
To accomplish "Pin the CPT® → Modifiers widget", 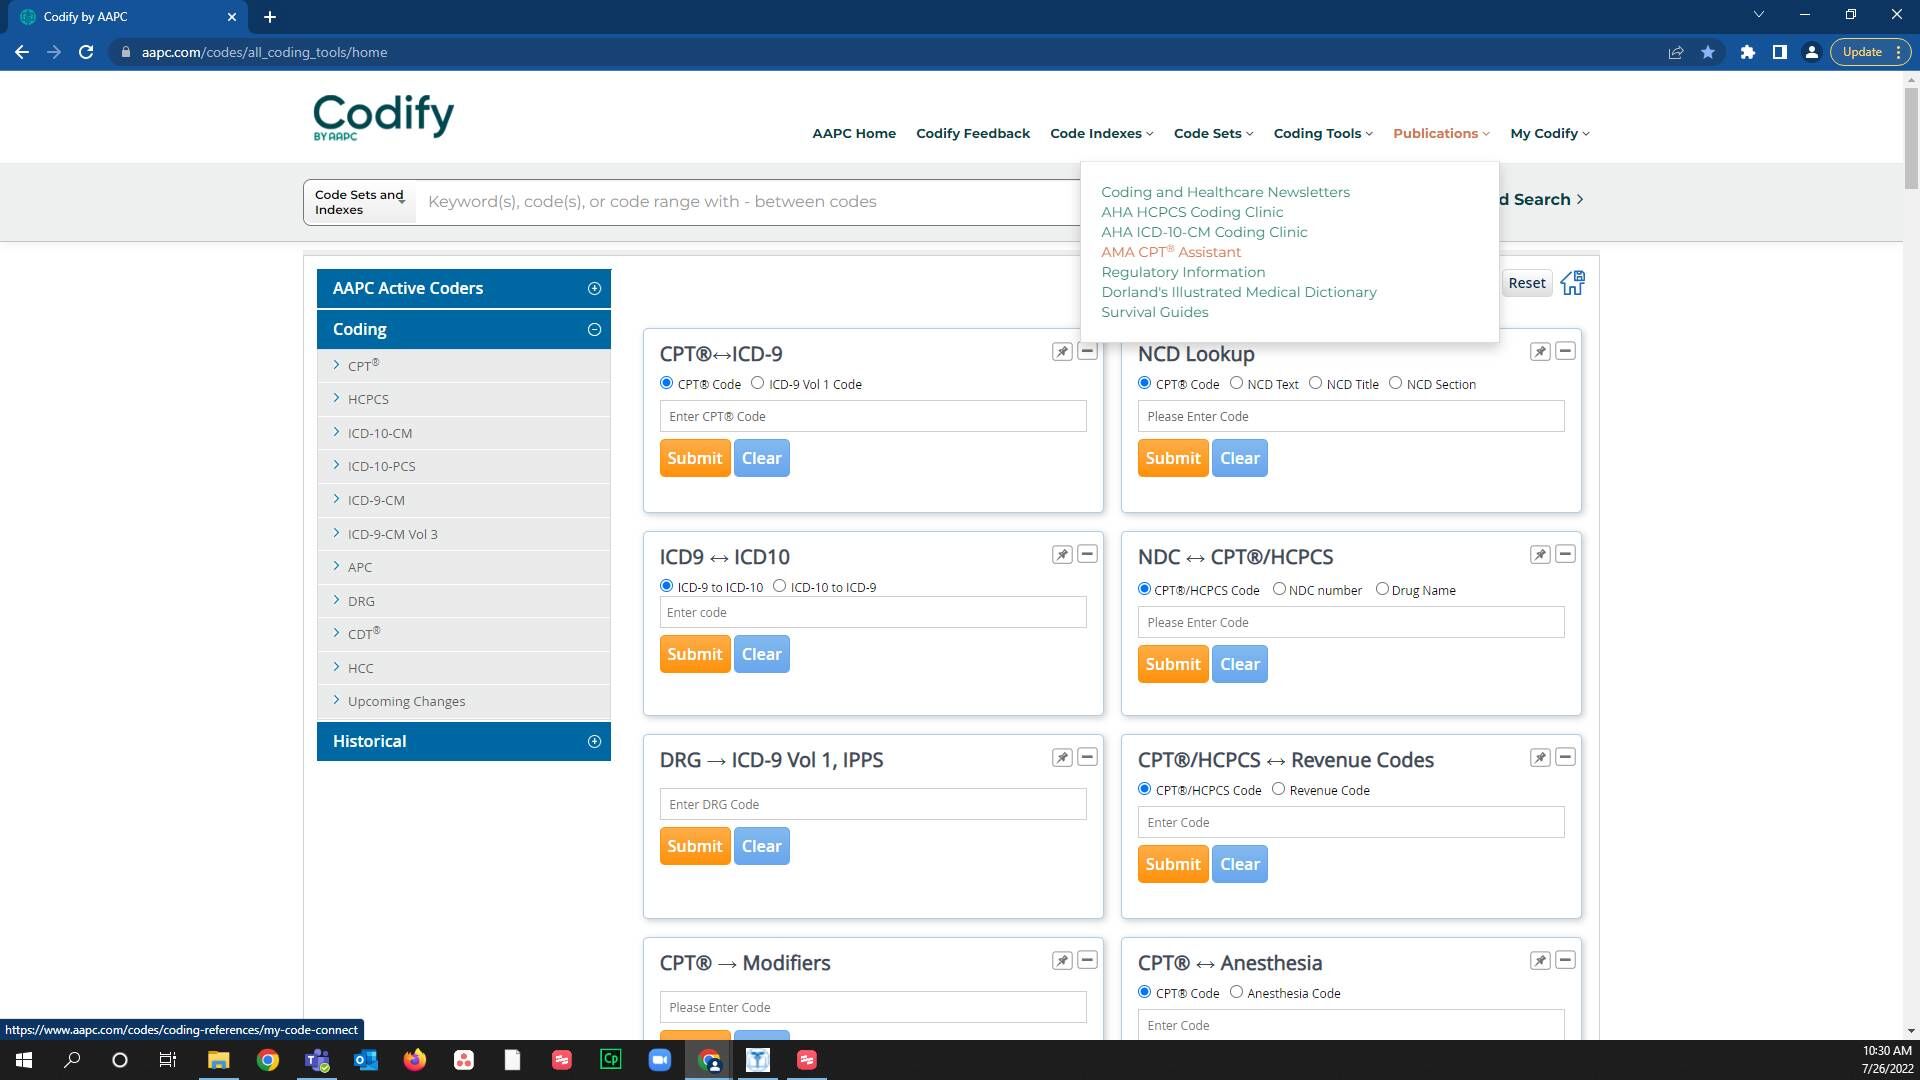I will (x=1062, y=960).
